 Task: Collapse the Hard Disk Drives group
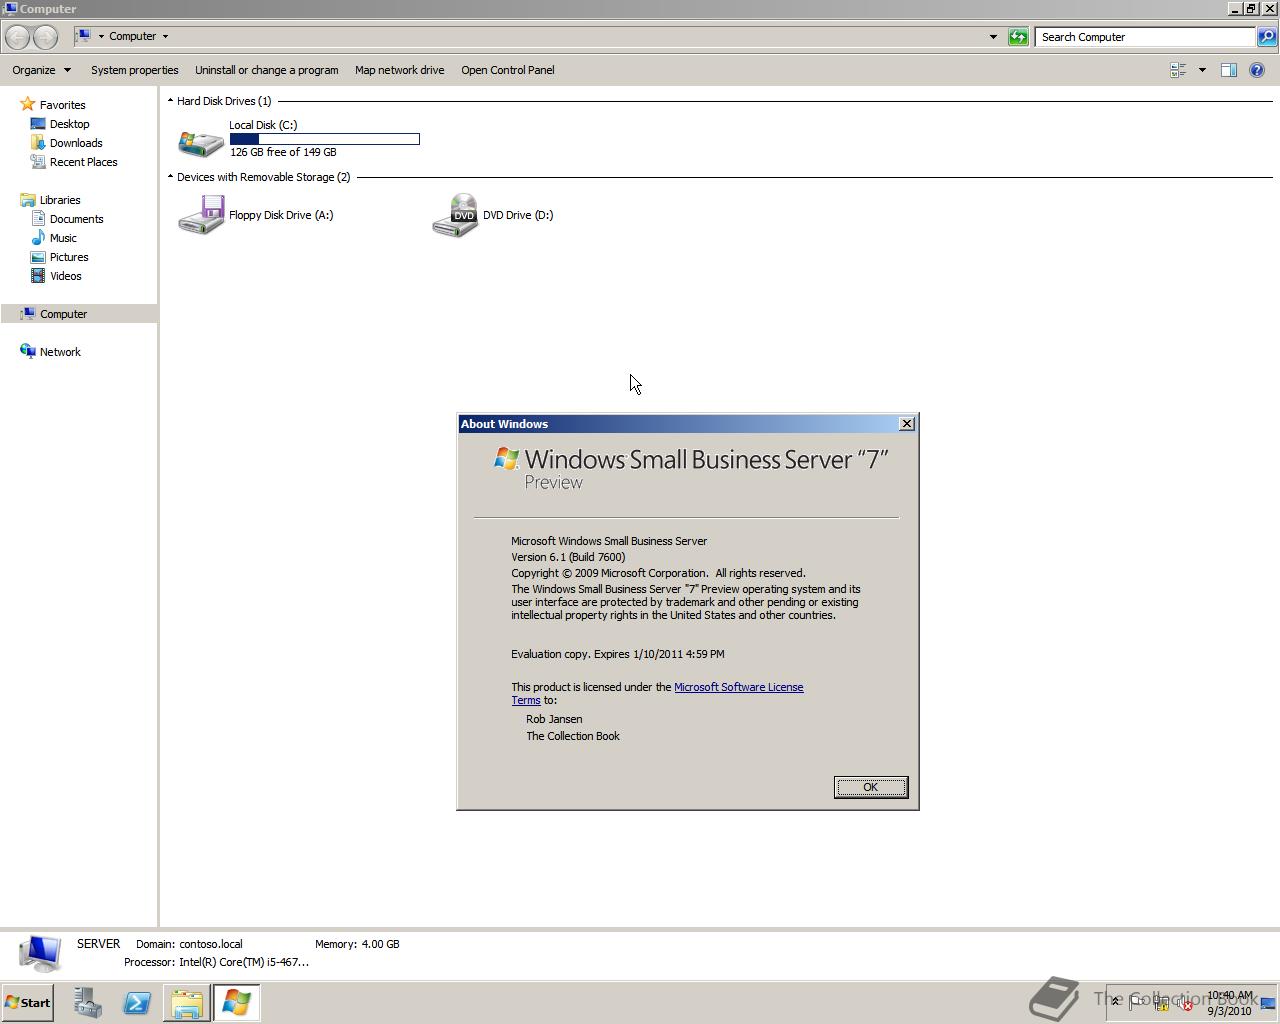tap(170, 100)
